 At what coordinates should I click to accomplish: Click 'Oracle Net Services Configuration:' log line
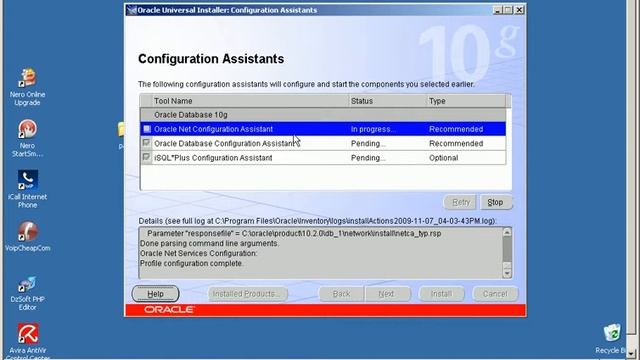tap(198, 253)
